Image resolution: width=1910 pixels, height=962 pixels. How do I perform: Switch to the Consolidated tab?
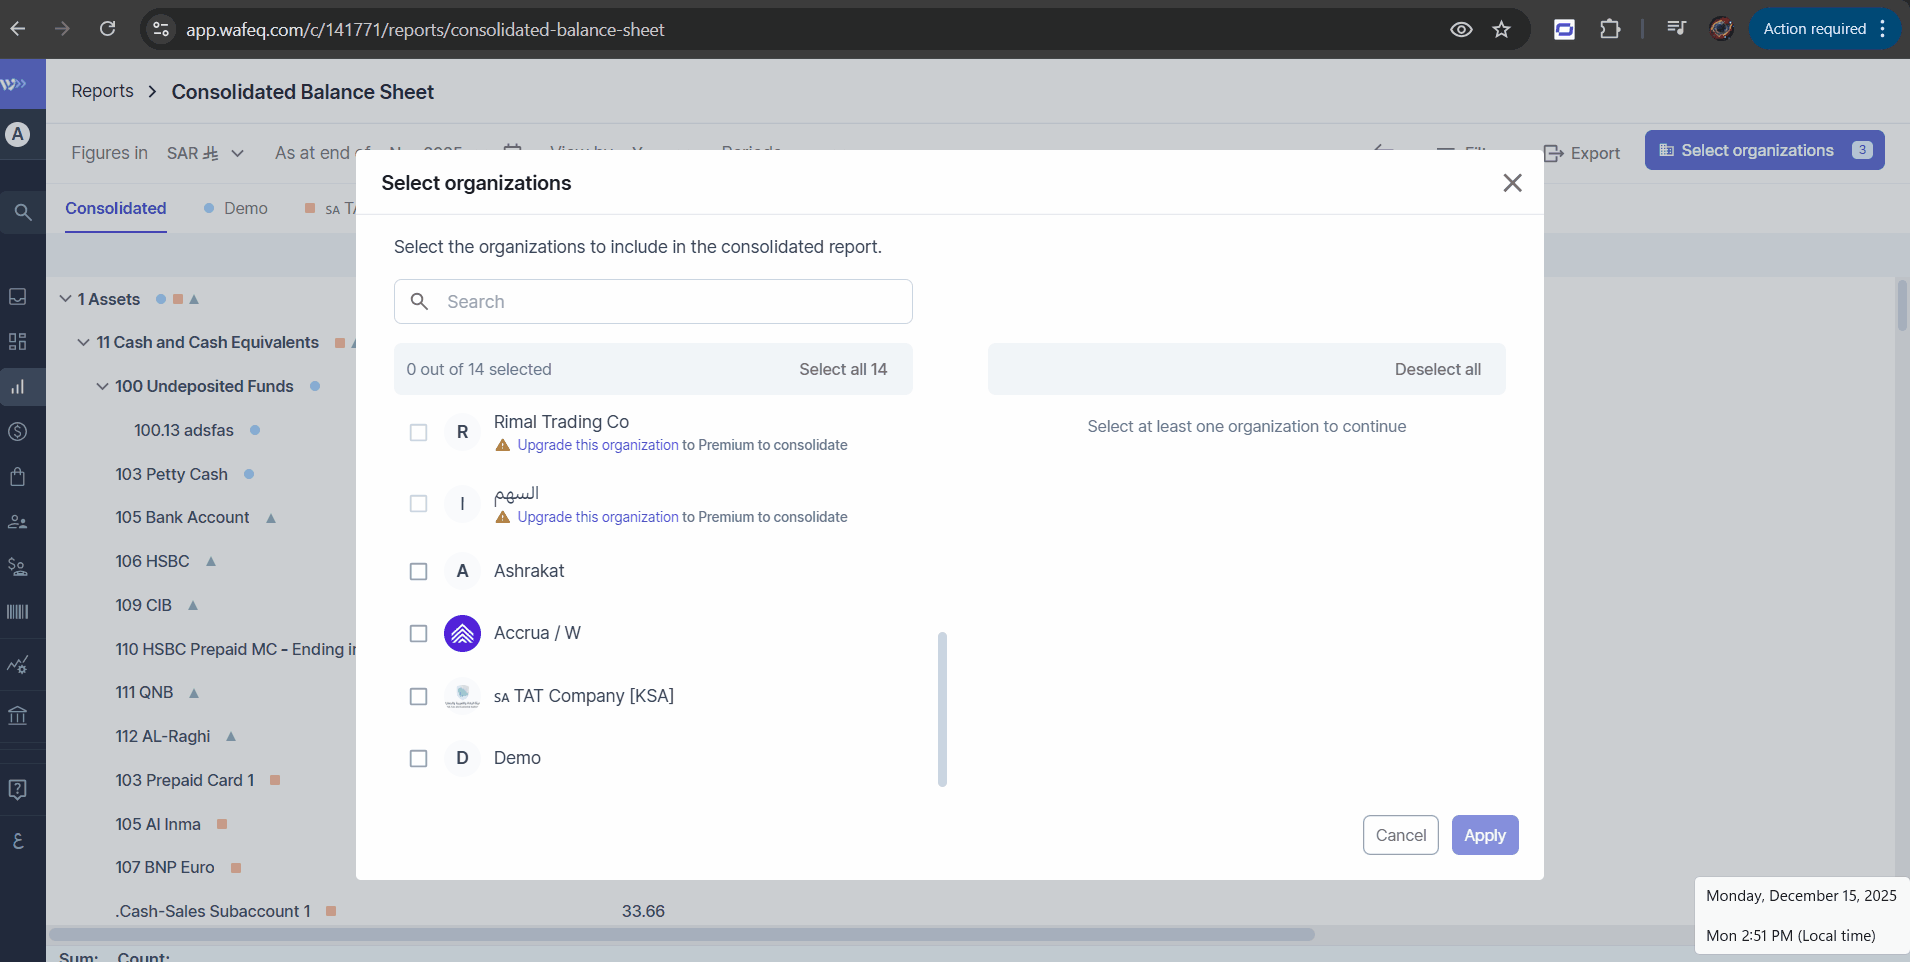click(x=116, y=208)
